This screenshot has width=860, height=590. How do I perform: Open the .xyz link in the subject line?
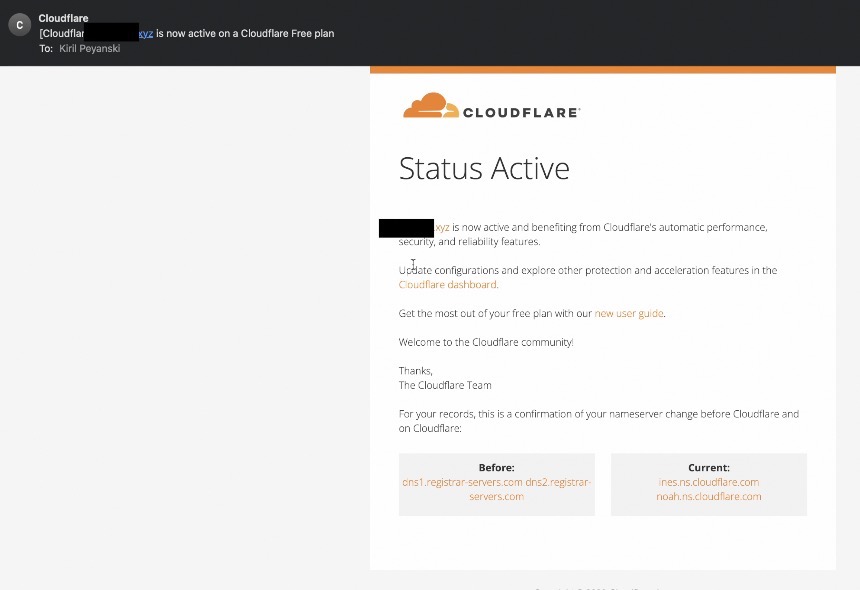(x=146, y=33)
